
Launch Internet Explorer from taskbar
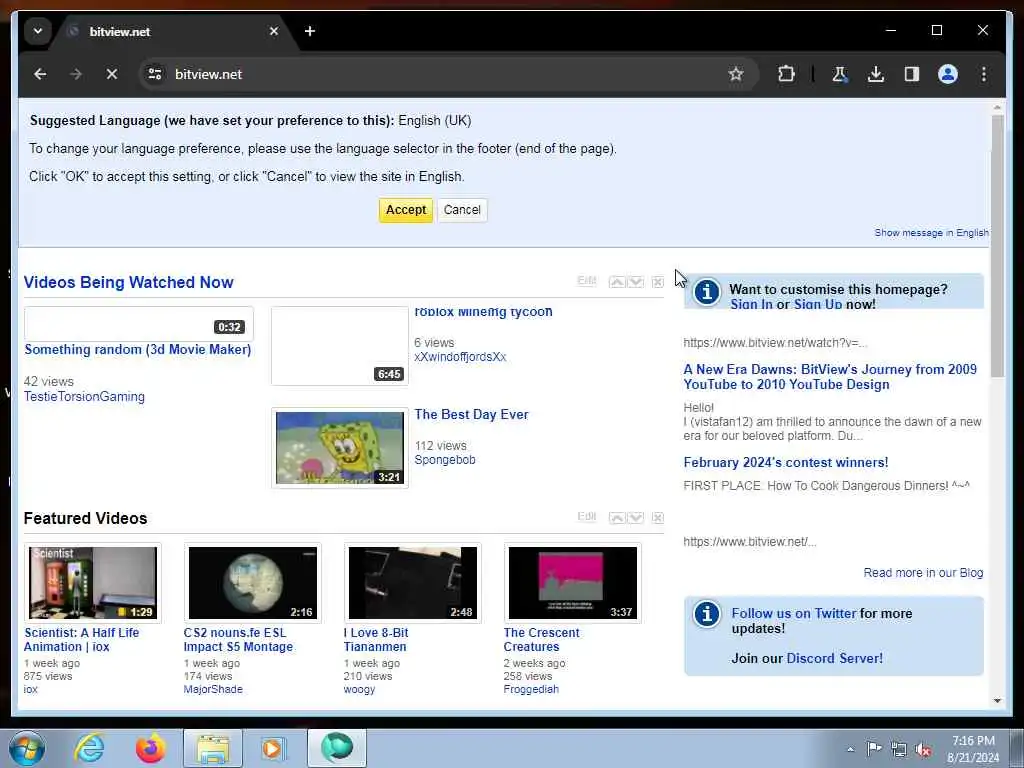(89, 748)
